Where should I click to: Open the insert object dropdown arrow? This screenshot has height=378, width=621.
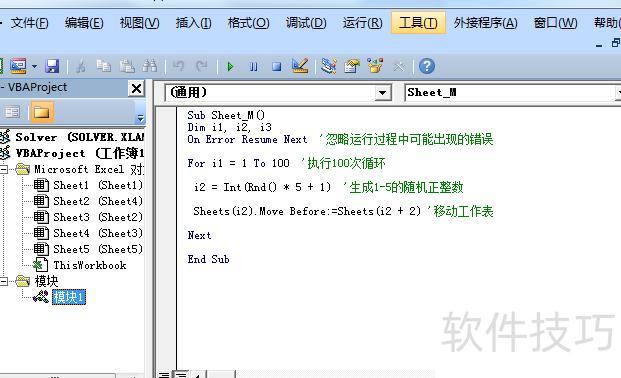point(34,66)
